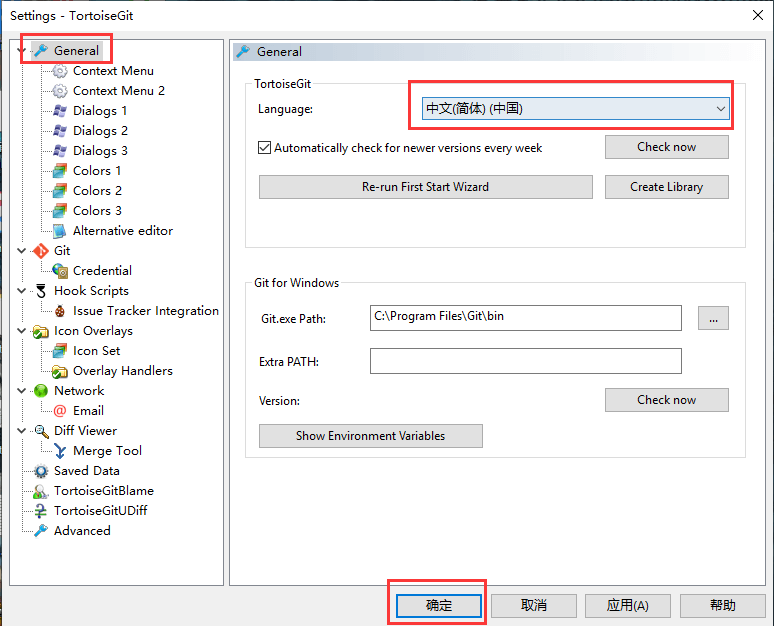The image size is (774, 626).
Task: Collapse the General tree node
Action: pos(21,50)
